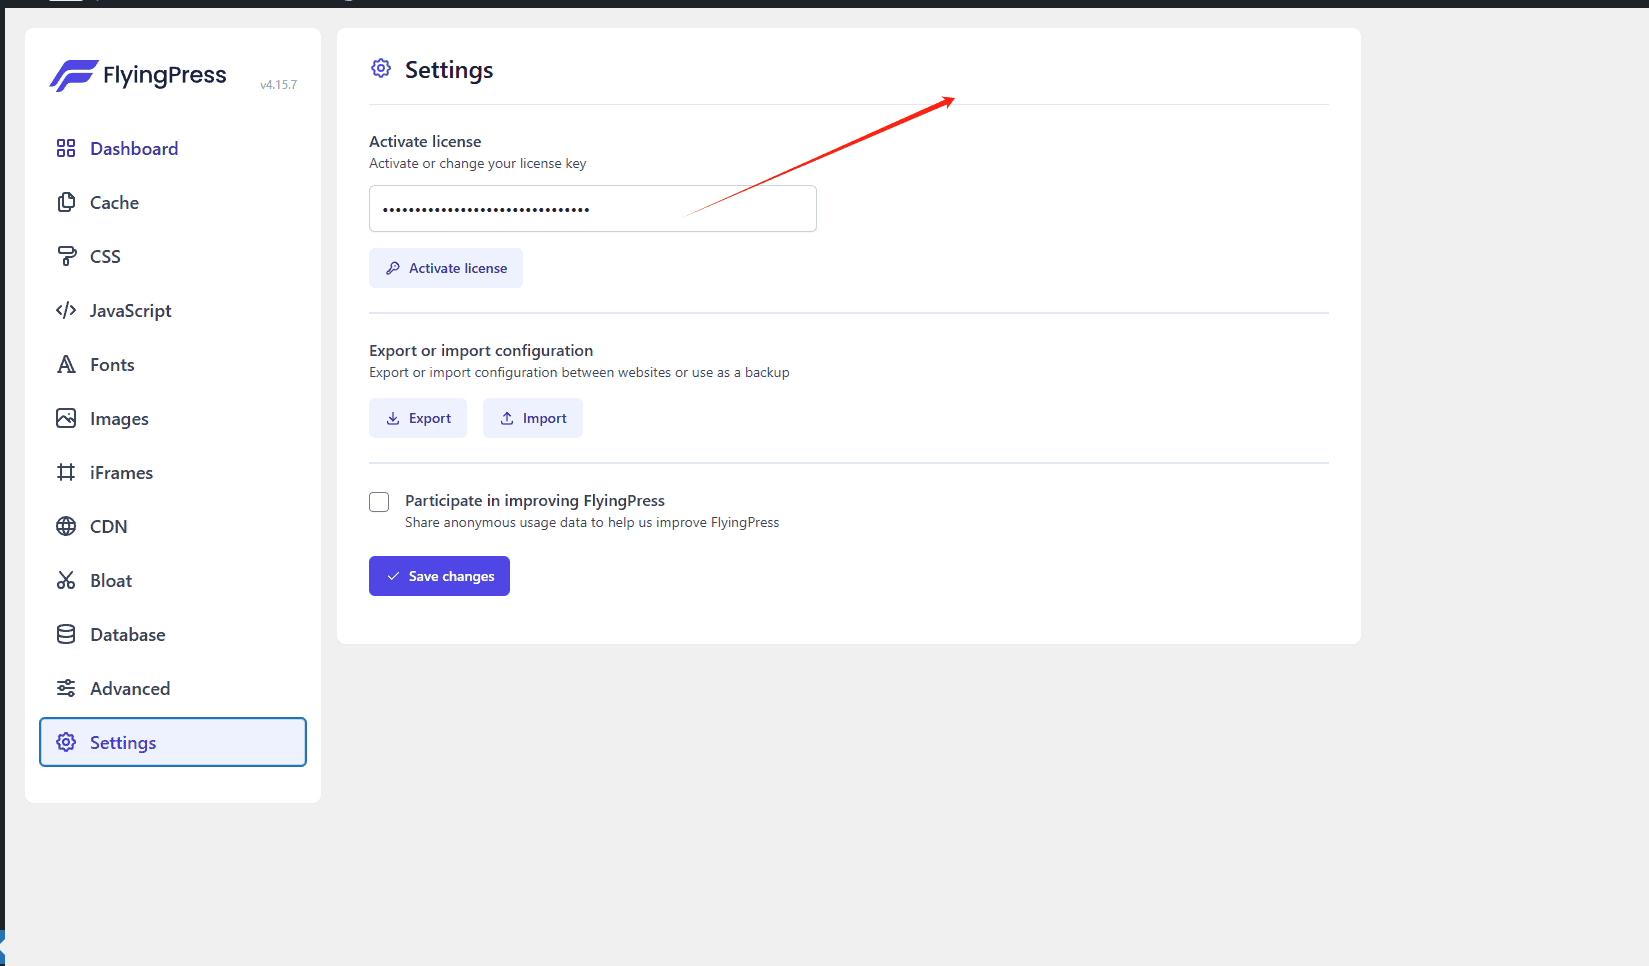The height and width of the screenshot is (966, 1649).
Task: Click the iFrames frame icon
Action: tap(66, 472)
